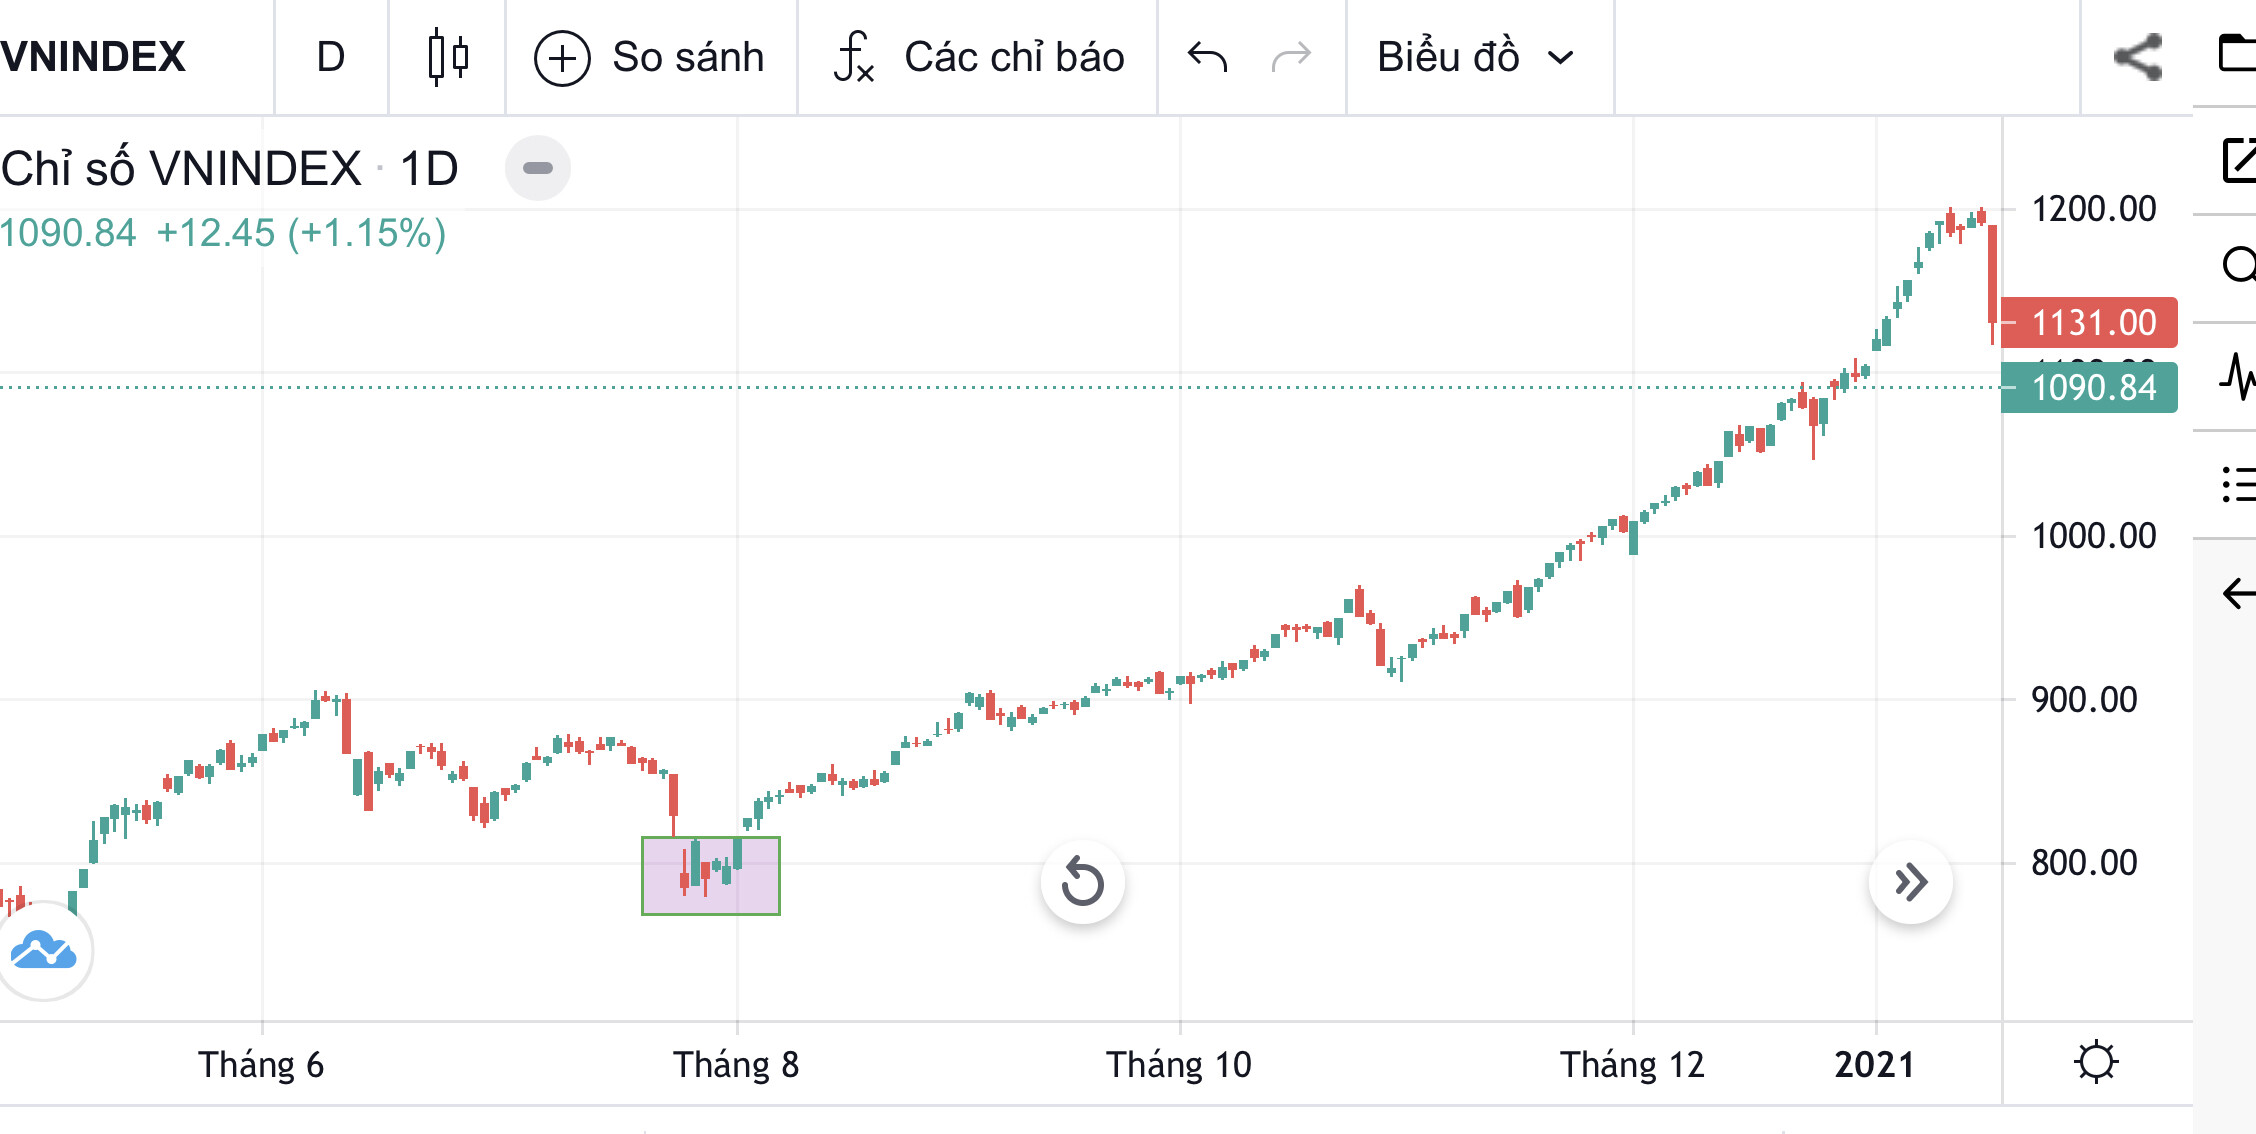
Task: Click the Chỉ số VNINDEX legend title
Action: [x=182, y=168]
